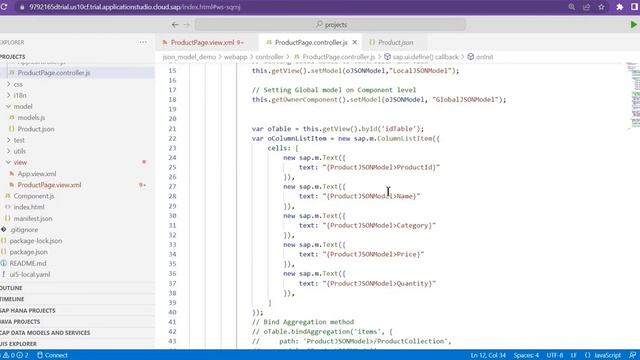Click the browser address bar URL
Image resolution: width=640 pixels, height=360 pixels.
coord(135,7)
